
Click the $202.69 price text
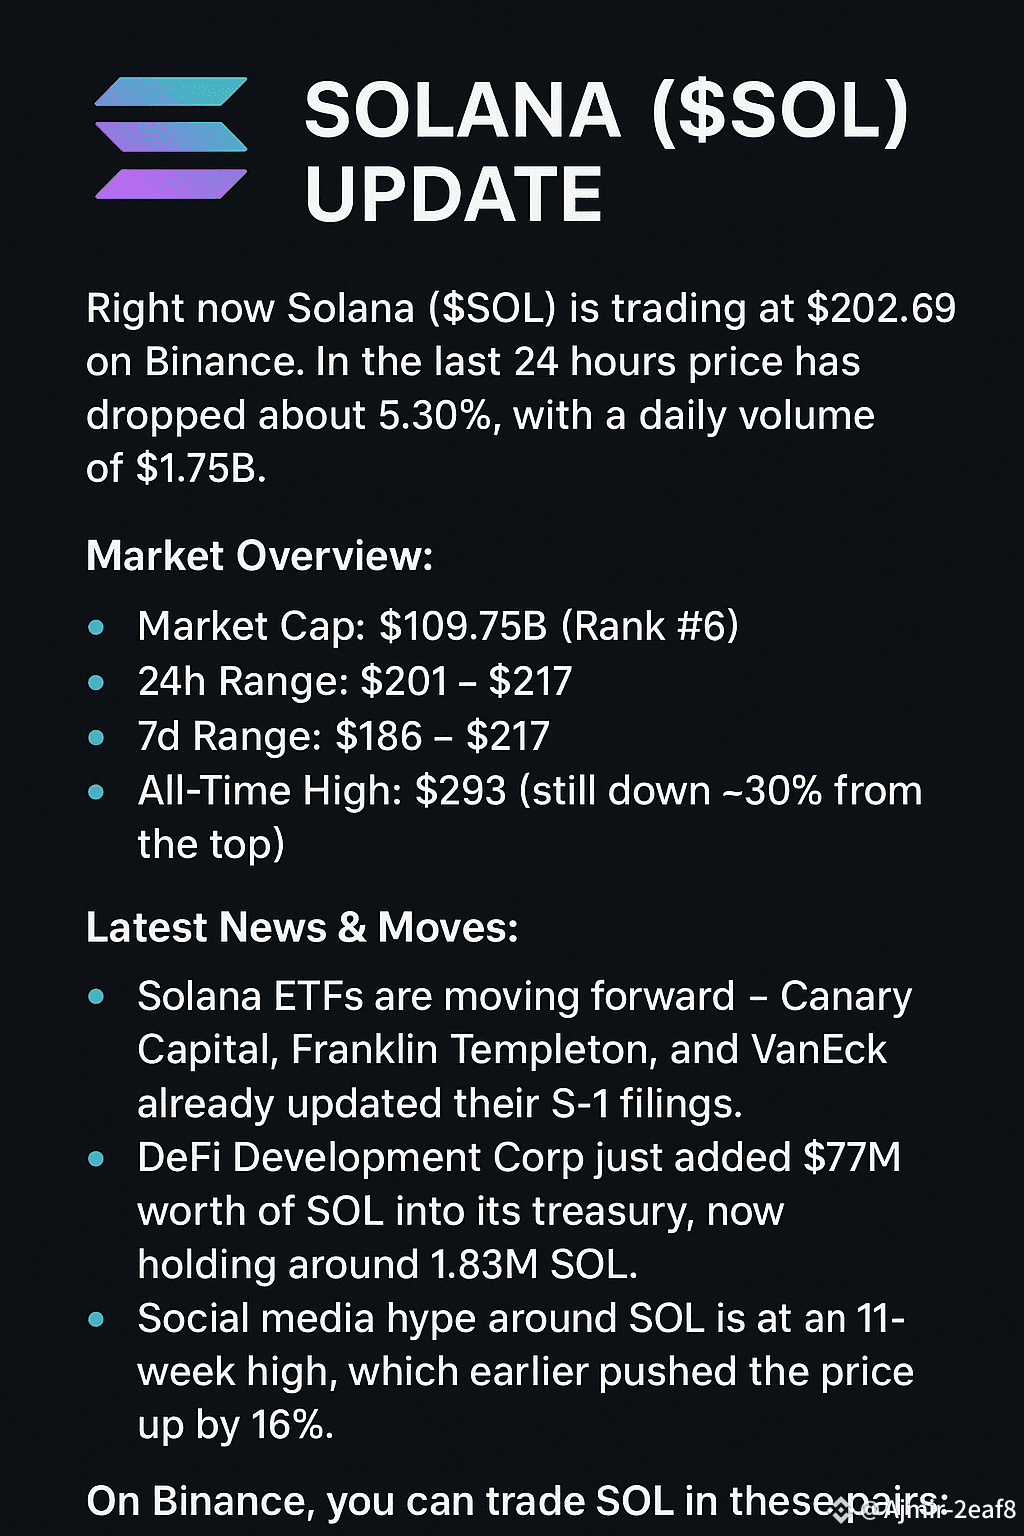[x=881, y=309]
